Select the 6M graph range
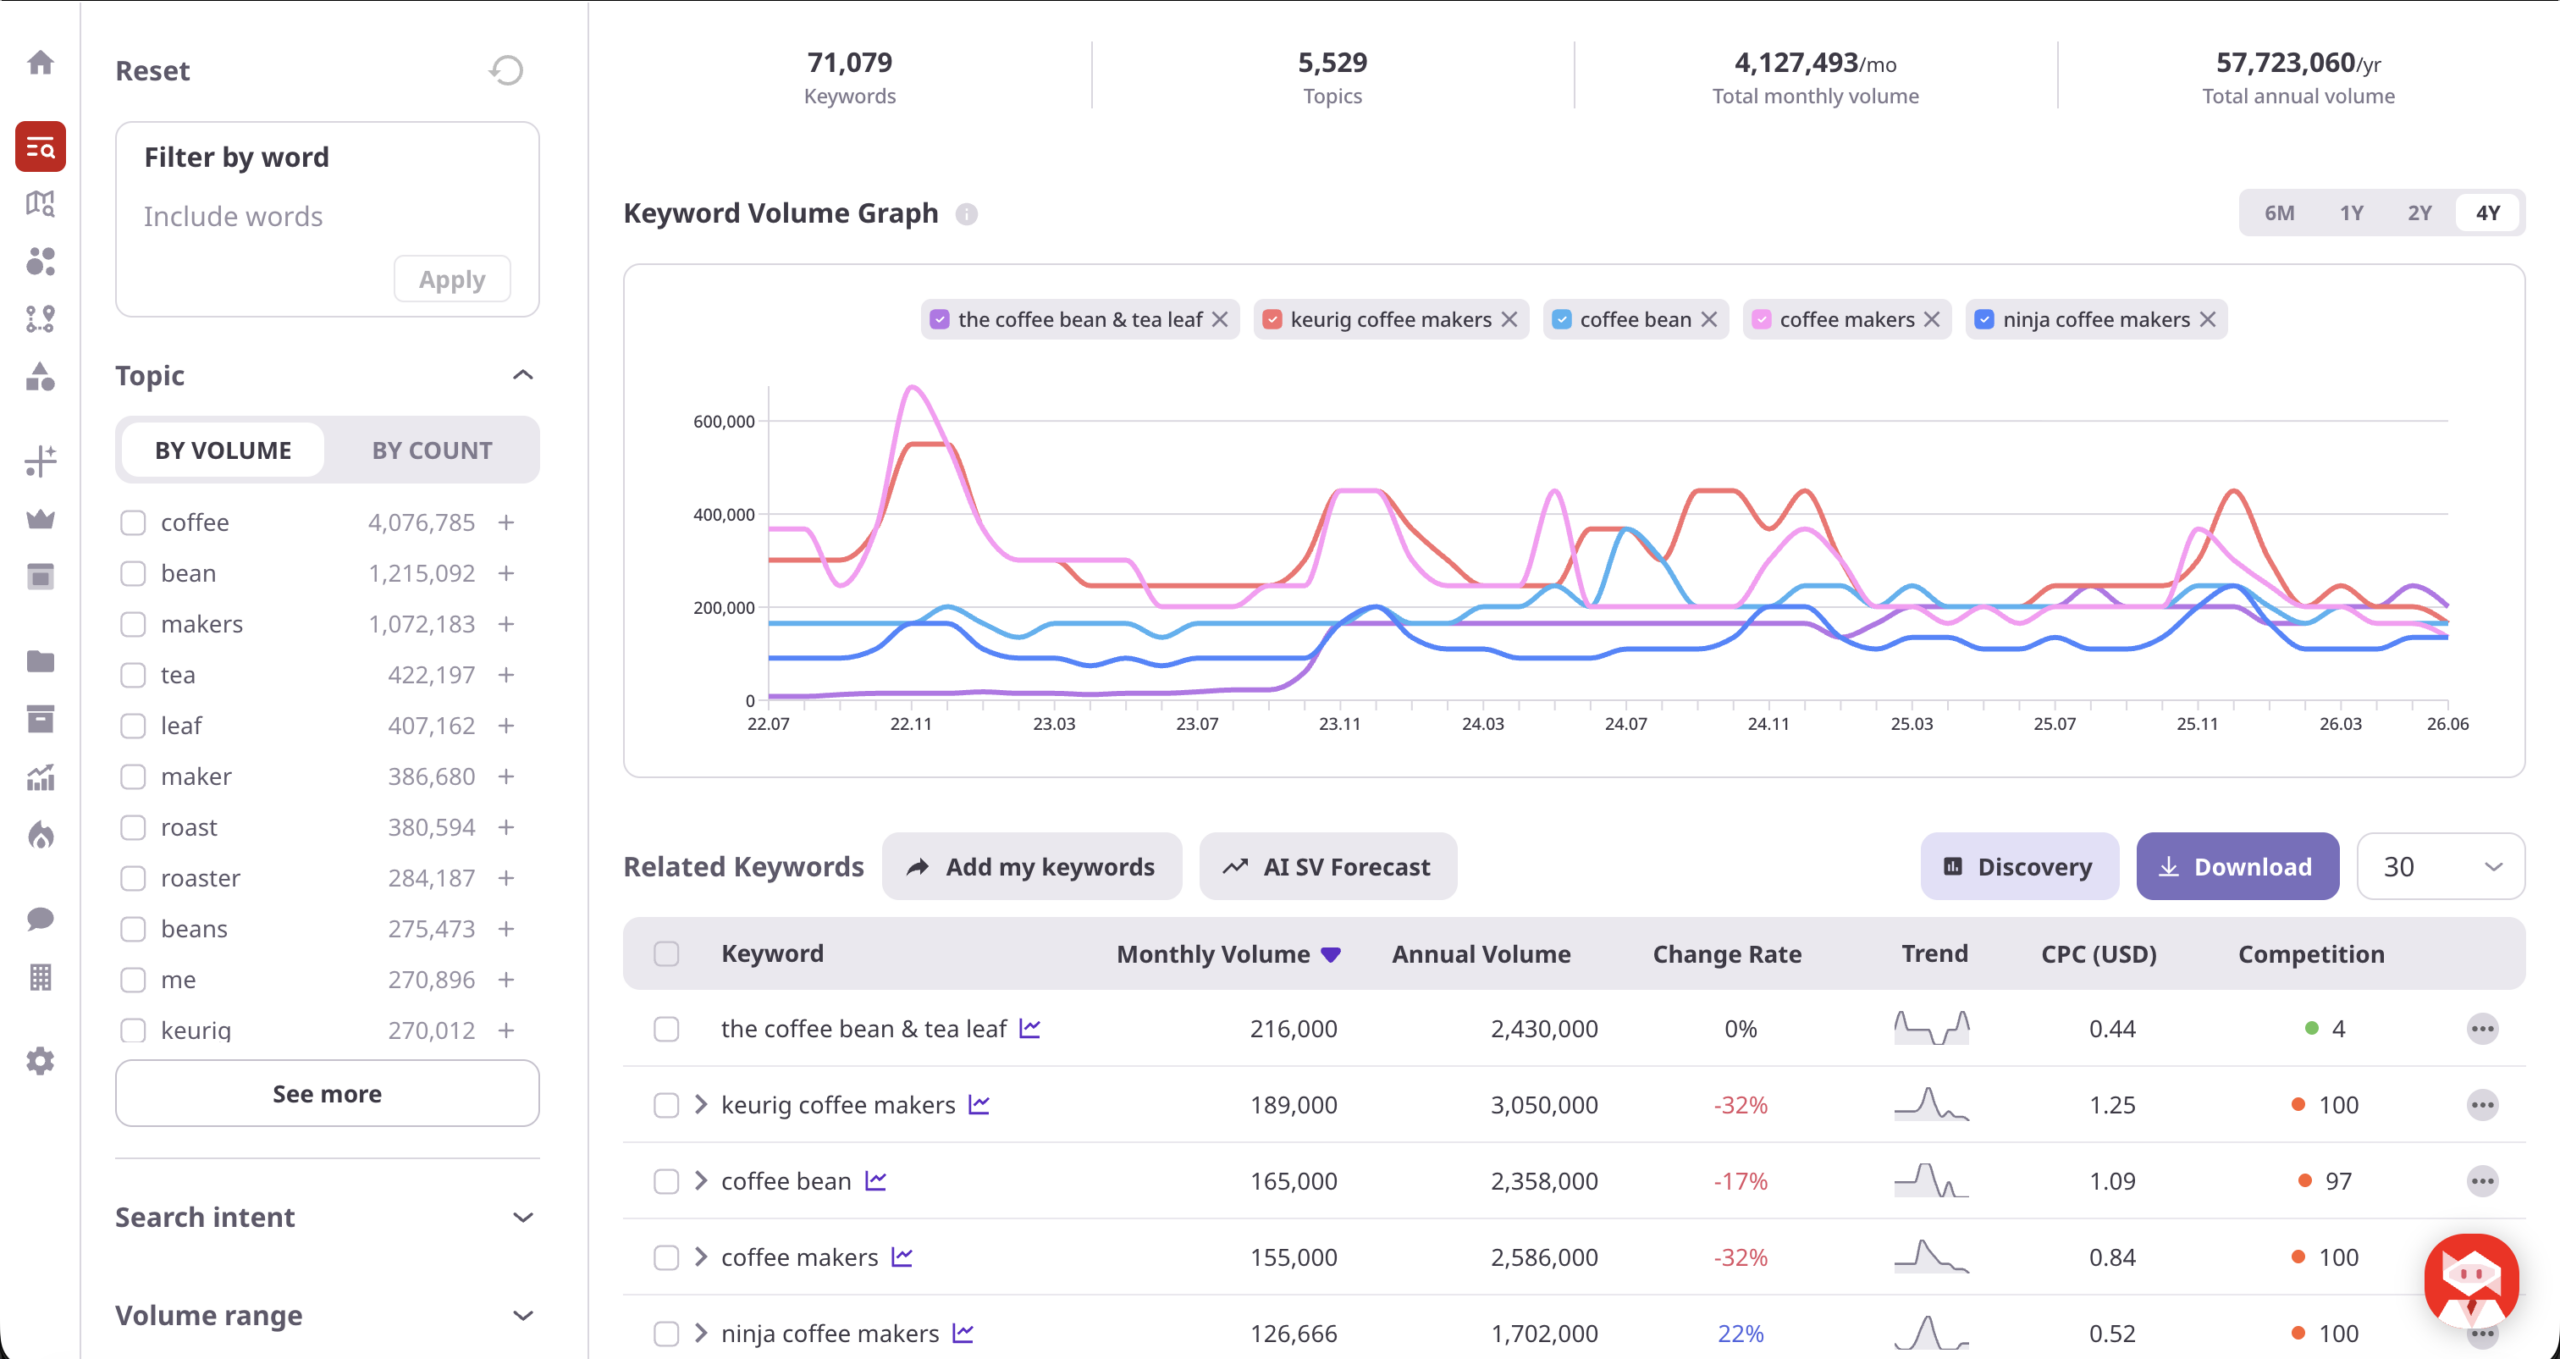Screen dimensions: 2560x1359 pos(2279,213)
